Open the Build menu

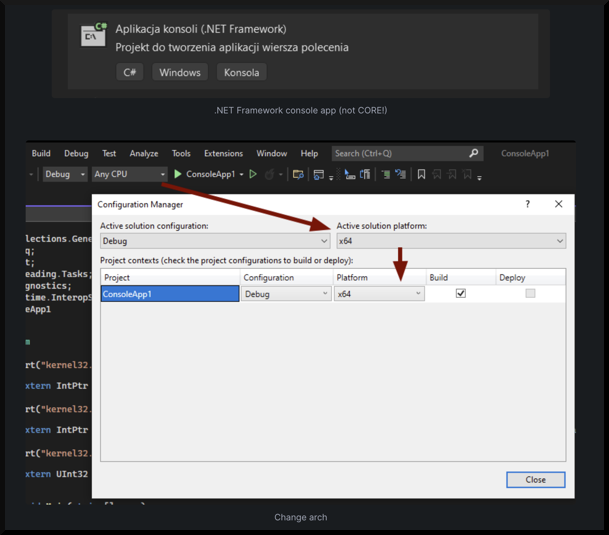tap(41, 153)
